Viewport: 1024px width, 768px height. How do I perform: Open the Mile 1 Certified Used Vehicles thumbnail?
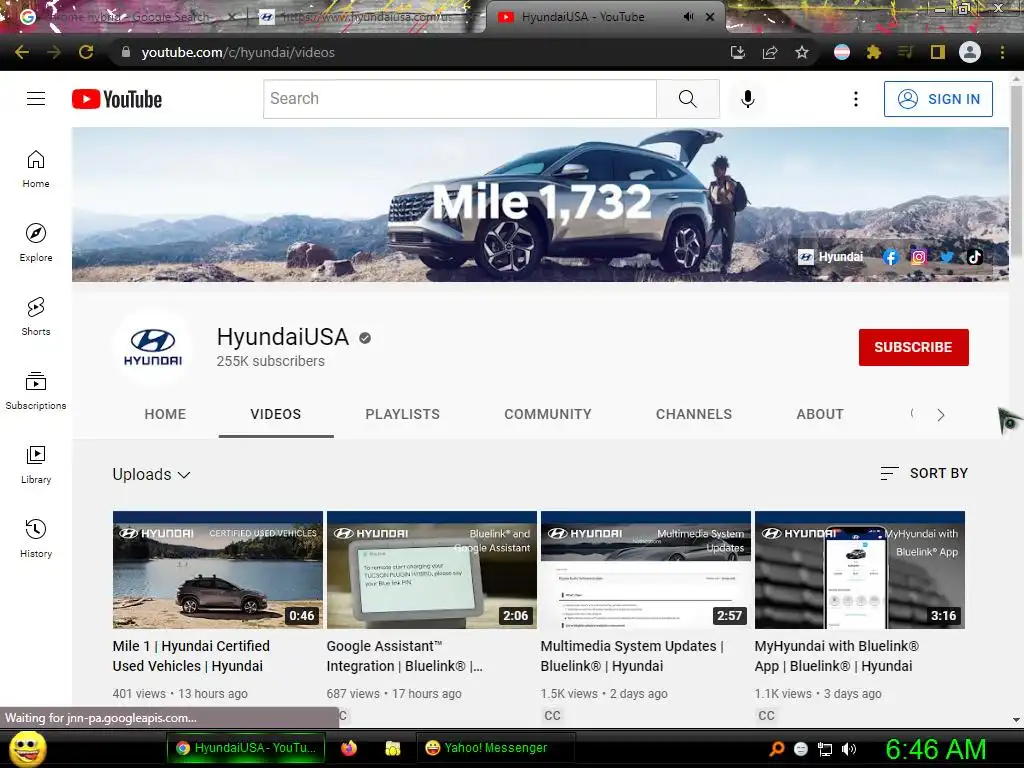click(217, 569)
